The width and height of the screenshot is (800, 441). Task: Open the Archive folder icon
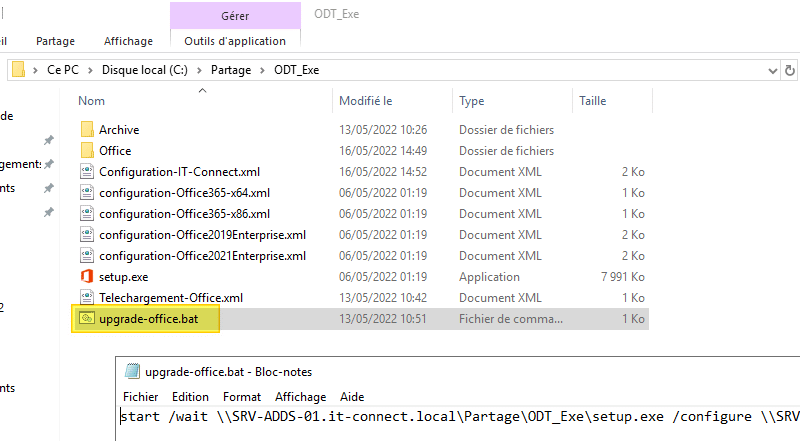point(87,130)
